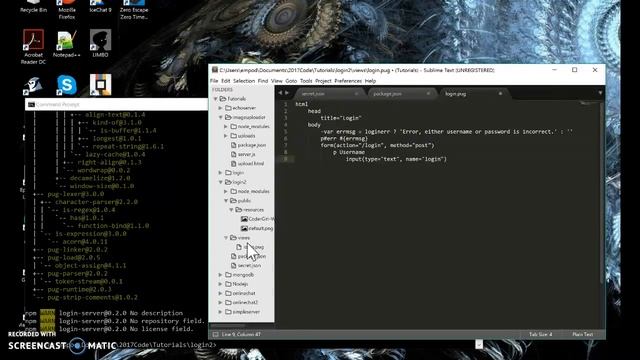Image resolution: width=640 pixels, height=360 pixels.
Task: Open the Skype desktop shortcut
Action: pyautogui.click(x=67, y=84)
